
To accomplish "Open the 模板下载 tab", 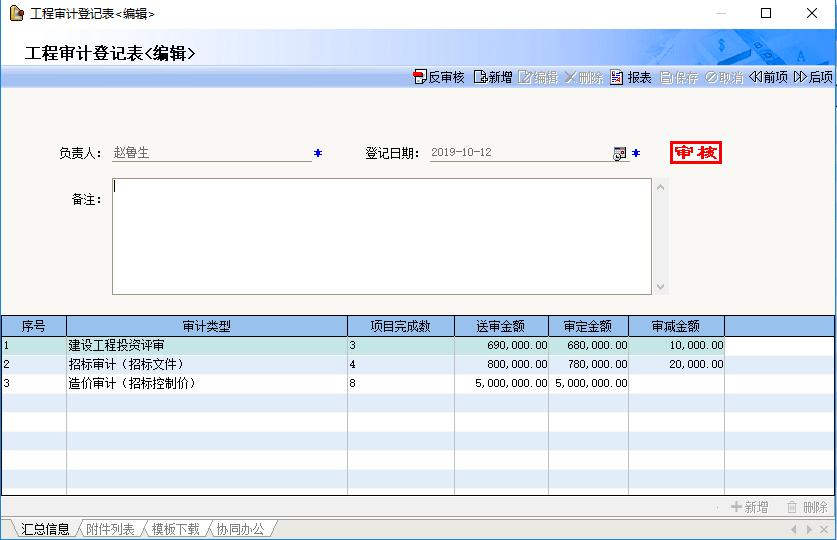I will coord(175,529).
